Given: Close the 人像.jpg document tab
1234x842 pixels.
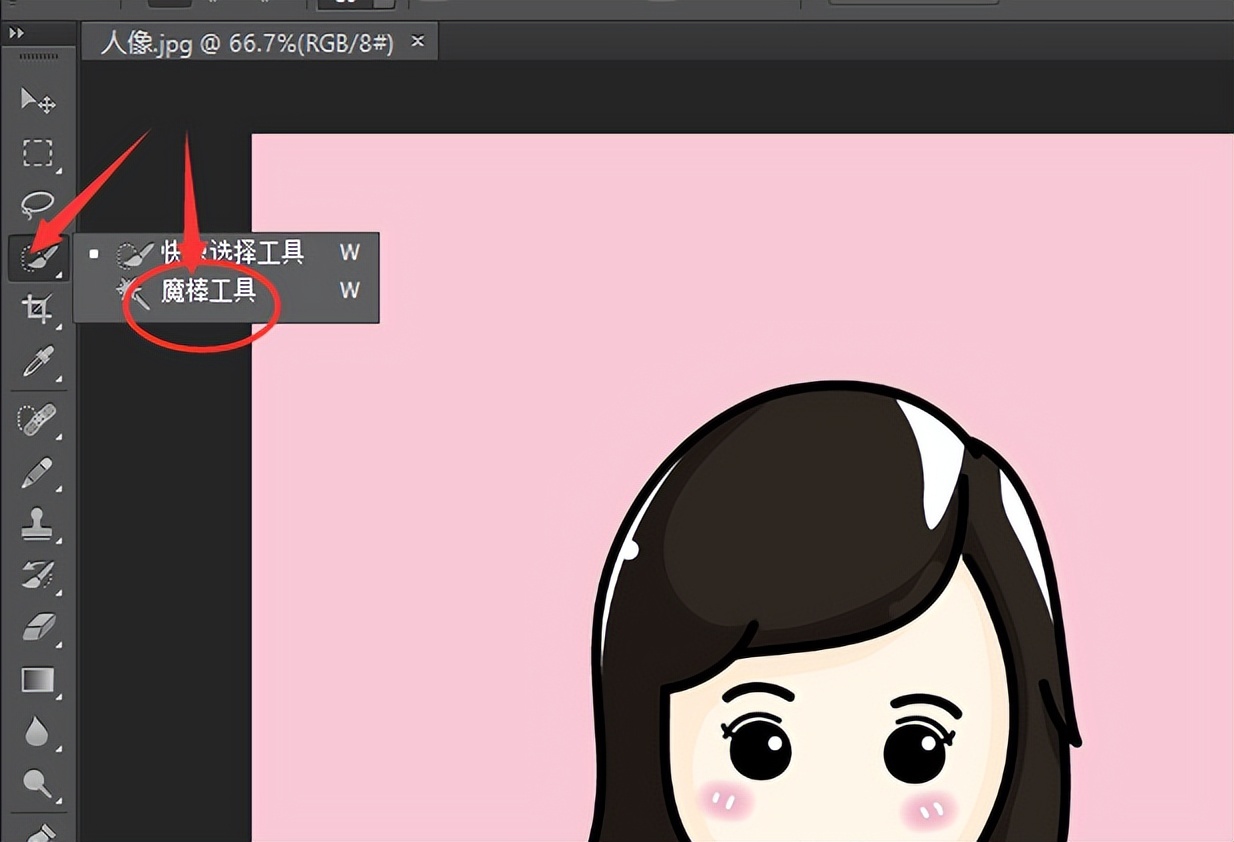Looking at the screenshot, I should [x=418, y=41].
